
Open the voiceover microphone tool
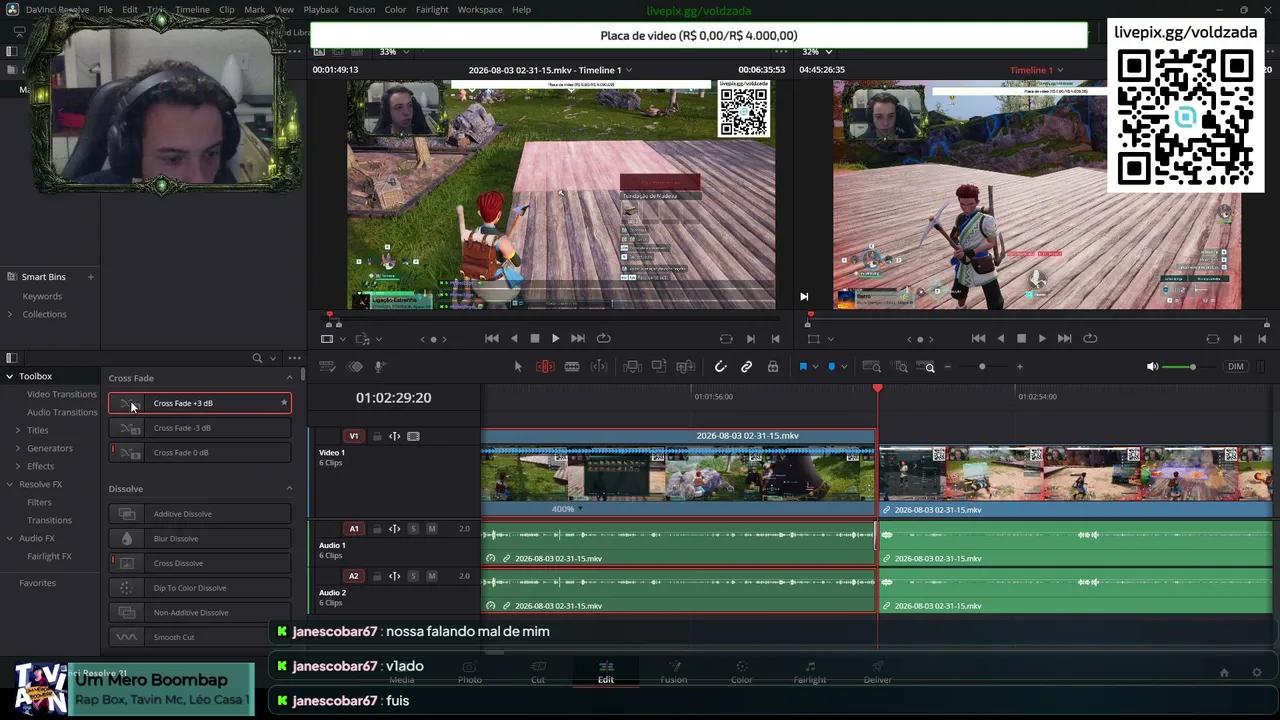380,367
